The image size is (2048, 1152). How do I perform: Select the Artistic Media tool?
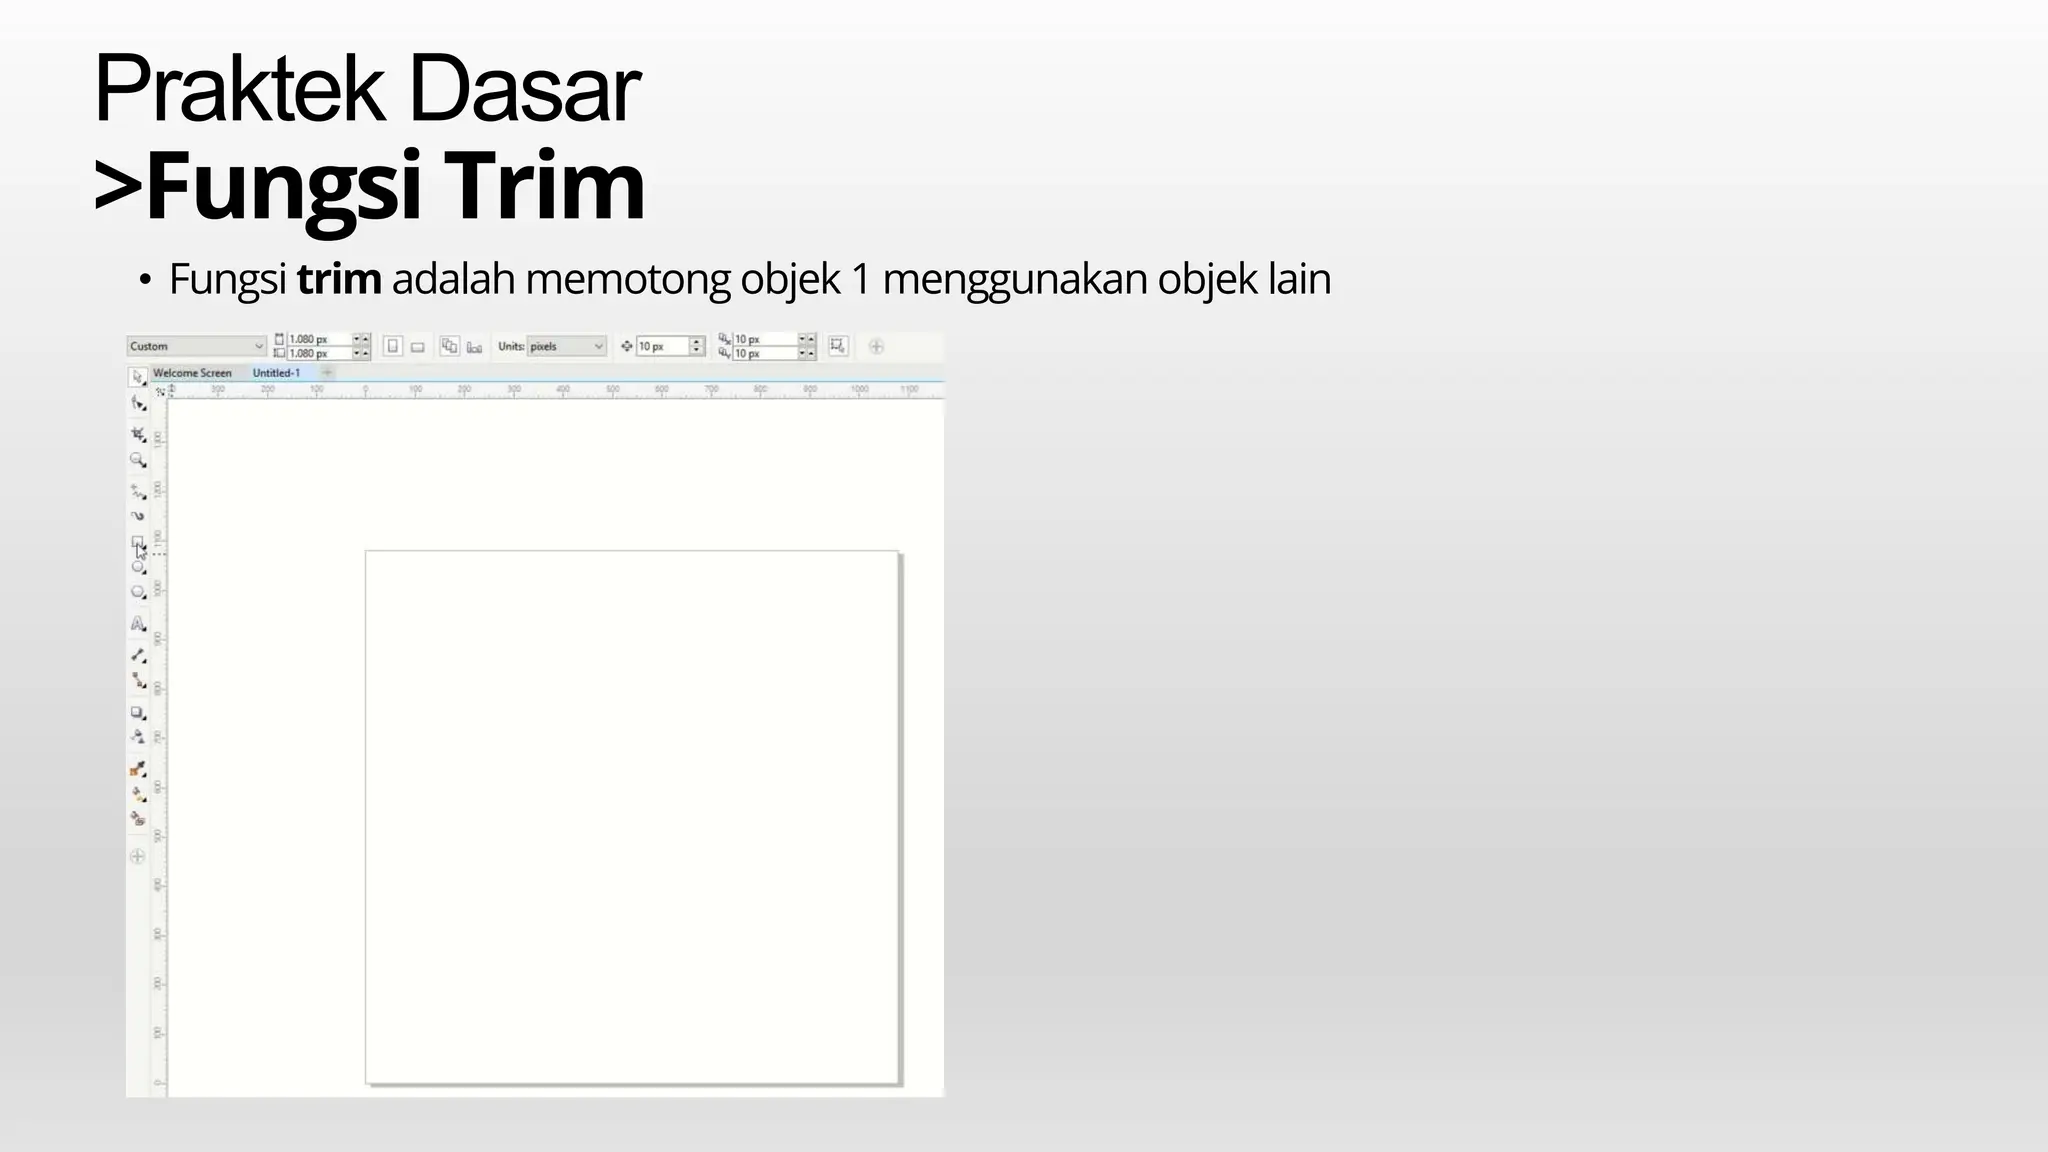[x=138, y=516]
